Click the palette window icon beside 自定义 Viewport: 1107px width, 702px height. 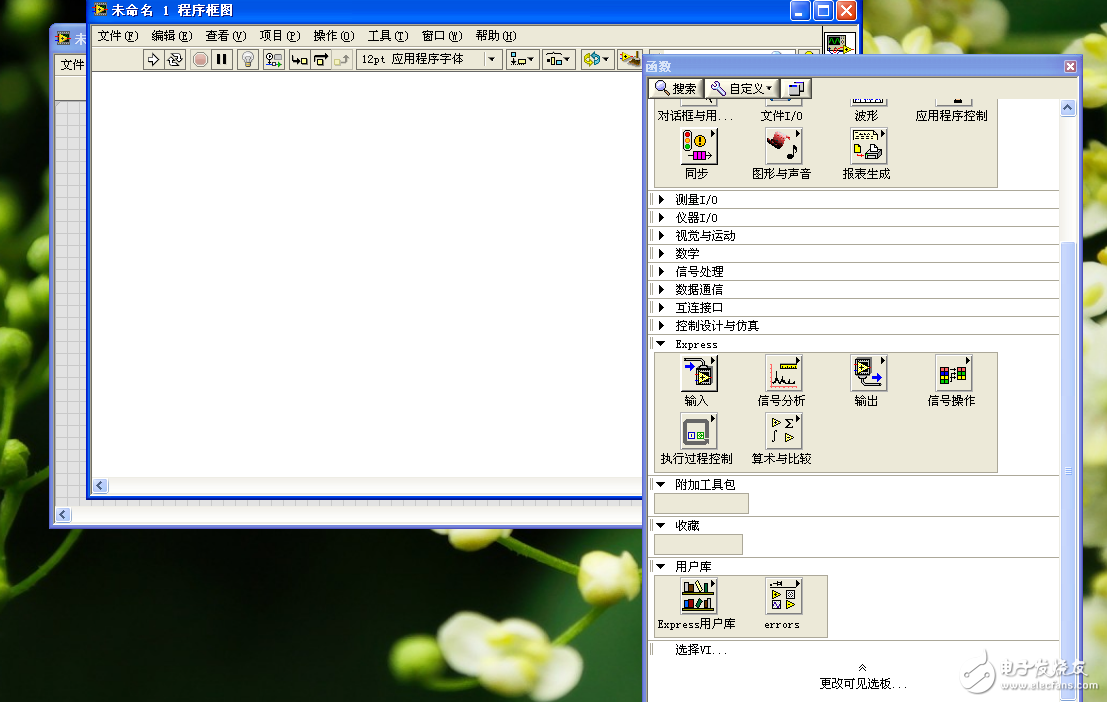click(796, 88)
